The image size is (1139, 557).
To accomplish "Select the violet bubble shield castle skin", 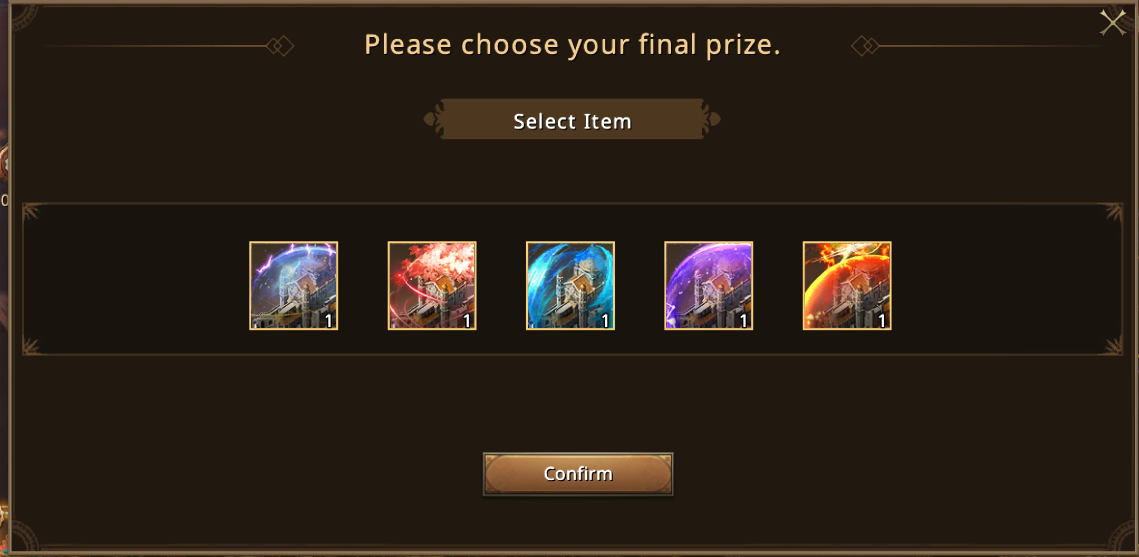I will point(709,286).
